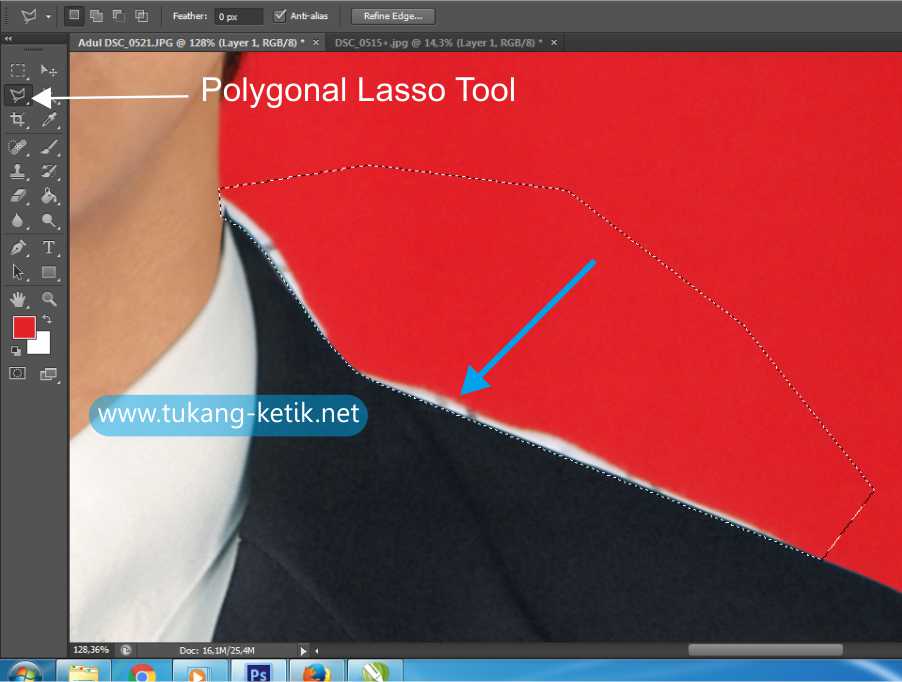902x682 pixels.
Task: Toggle Quick Mask mode
Action: pyautogui.click(x=17, y=373)
